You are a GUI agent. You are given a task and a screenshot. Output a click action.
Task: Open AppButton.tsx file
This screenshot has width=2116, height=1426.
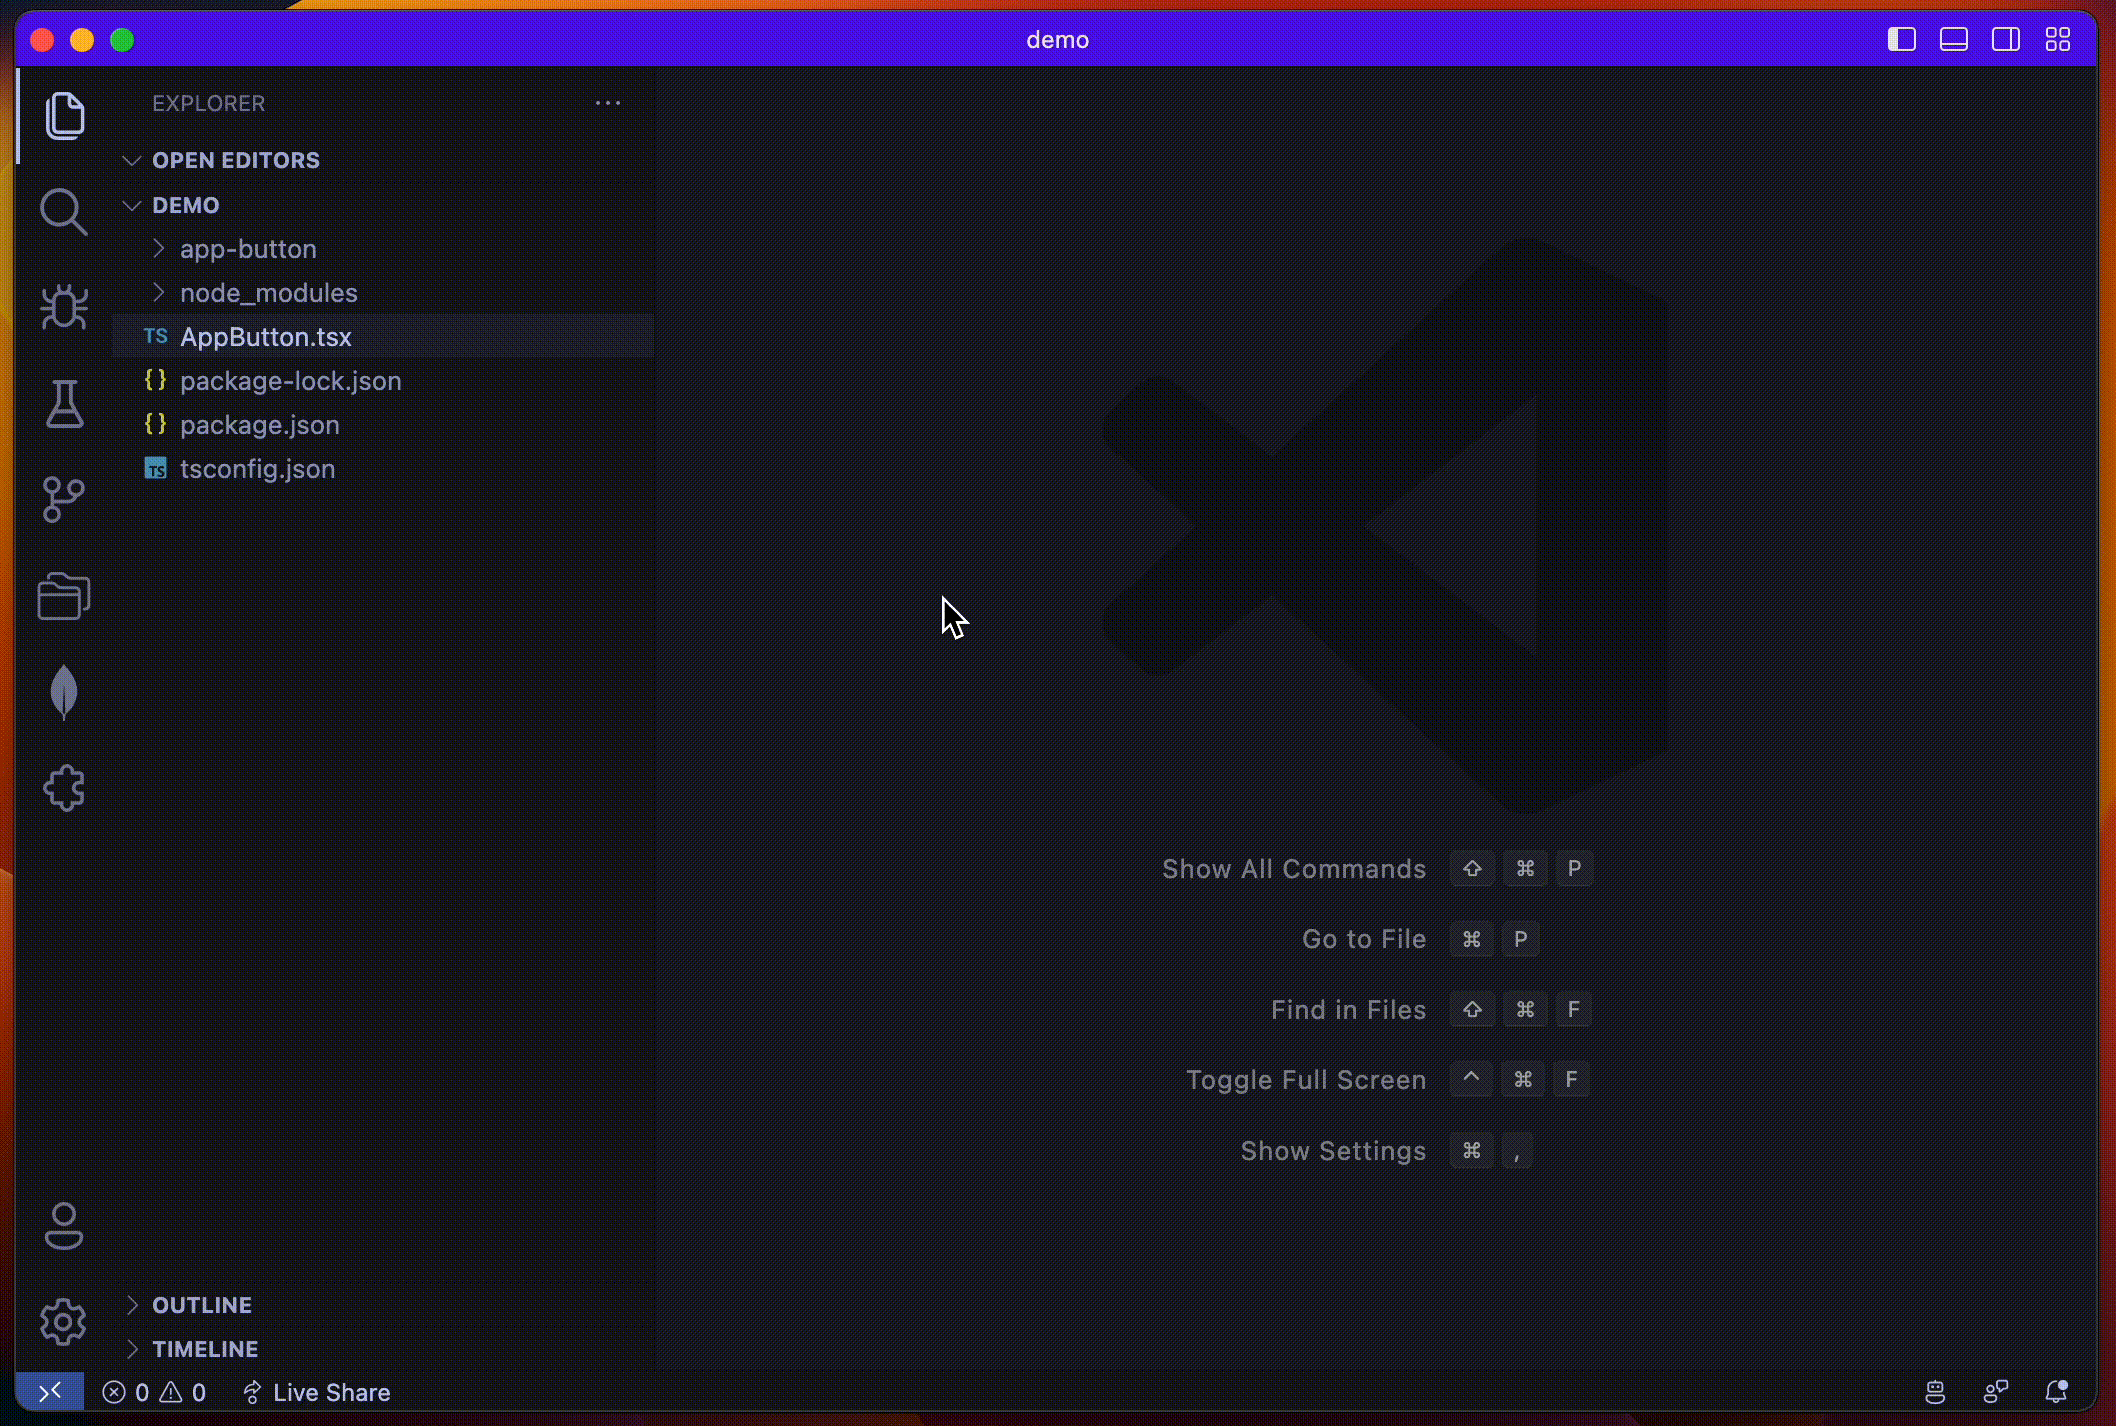pyautogui.click(x=265, y=337)
